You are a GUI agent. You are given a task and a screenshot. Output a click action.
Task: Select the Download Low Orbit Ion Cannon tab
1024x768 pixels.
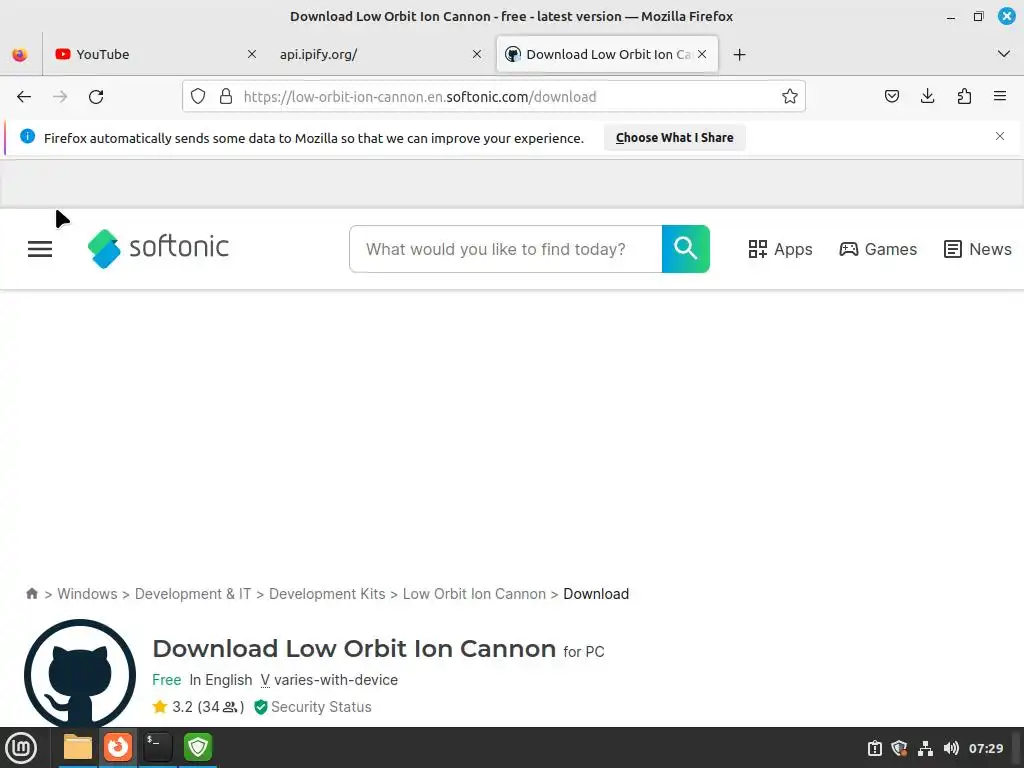click(607, 54)
